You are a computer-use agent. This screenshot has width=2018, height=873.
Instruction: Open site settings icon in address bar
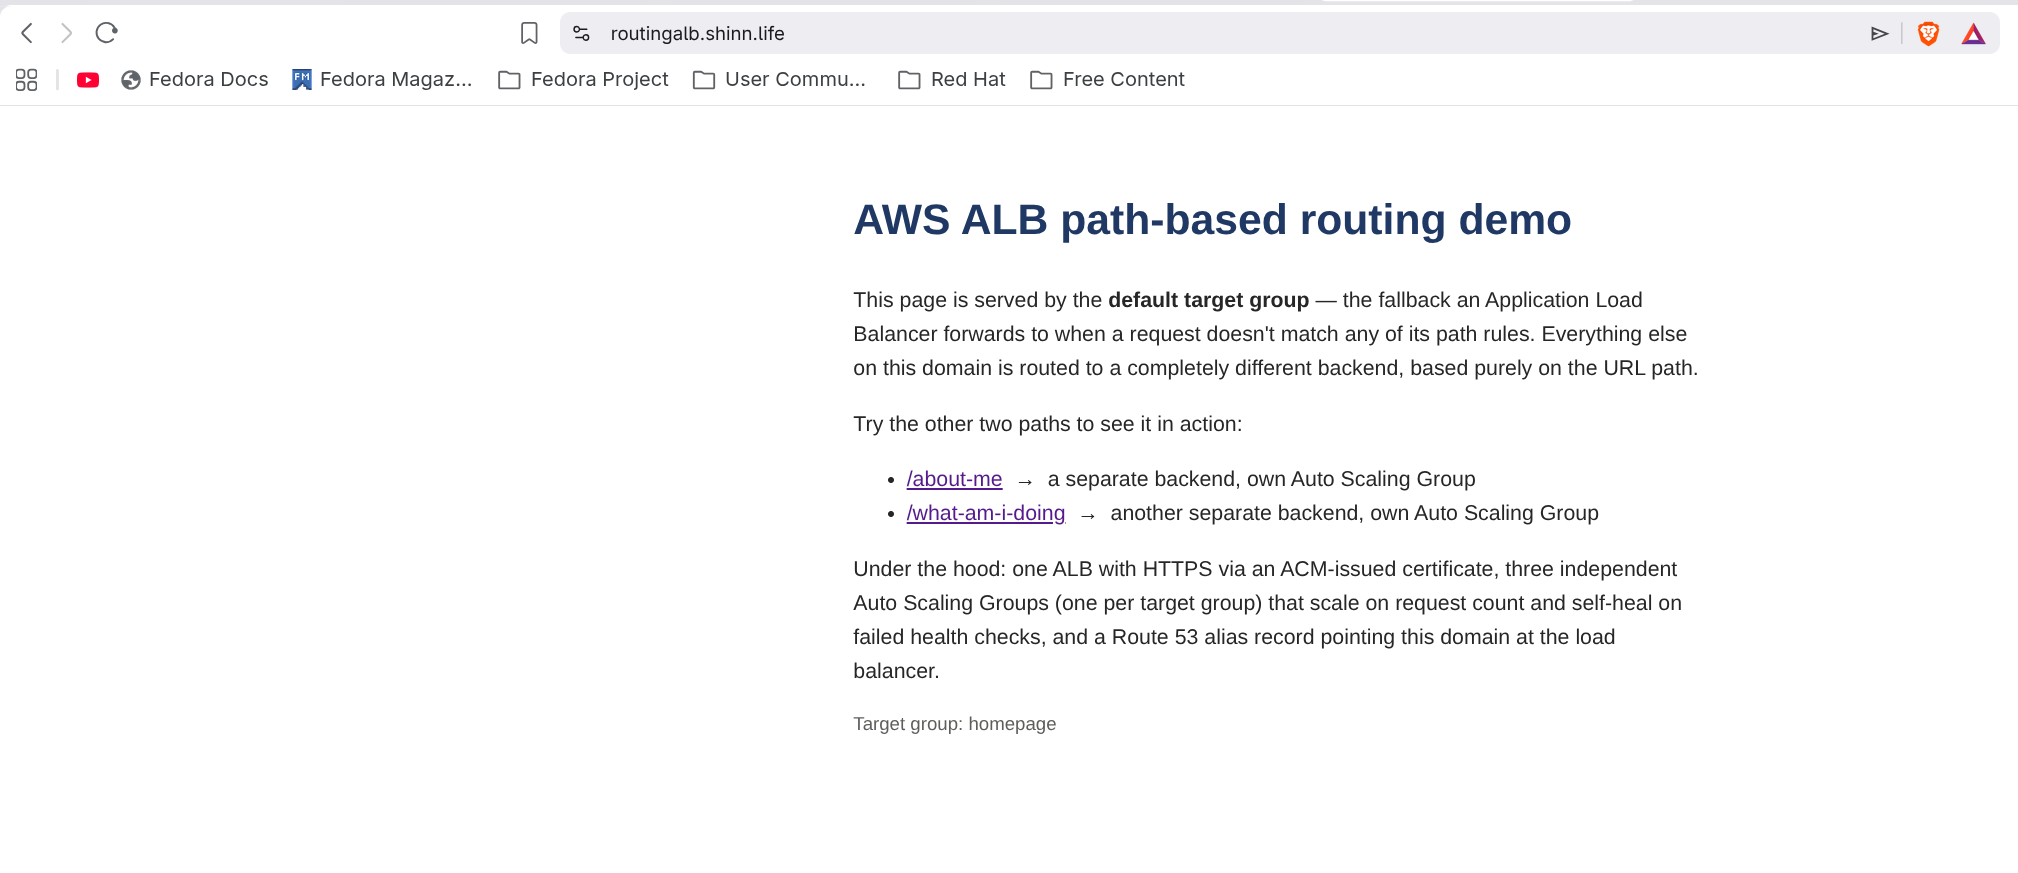[581, 33]
